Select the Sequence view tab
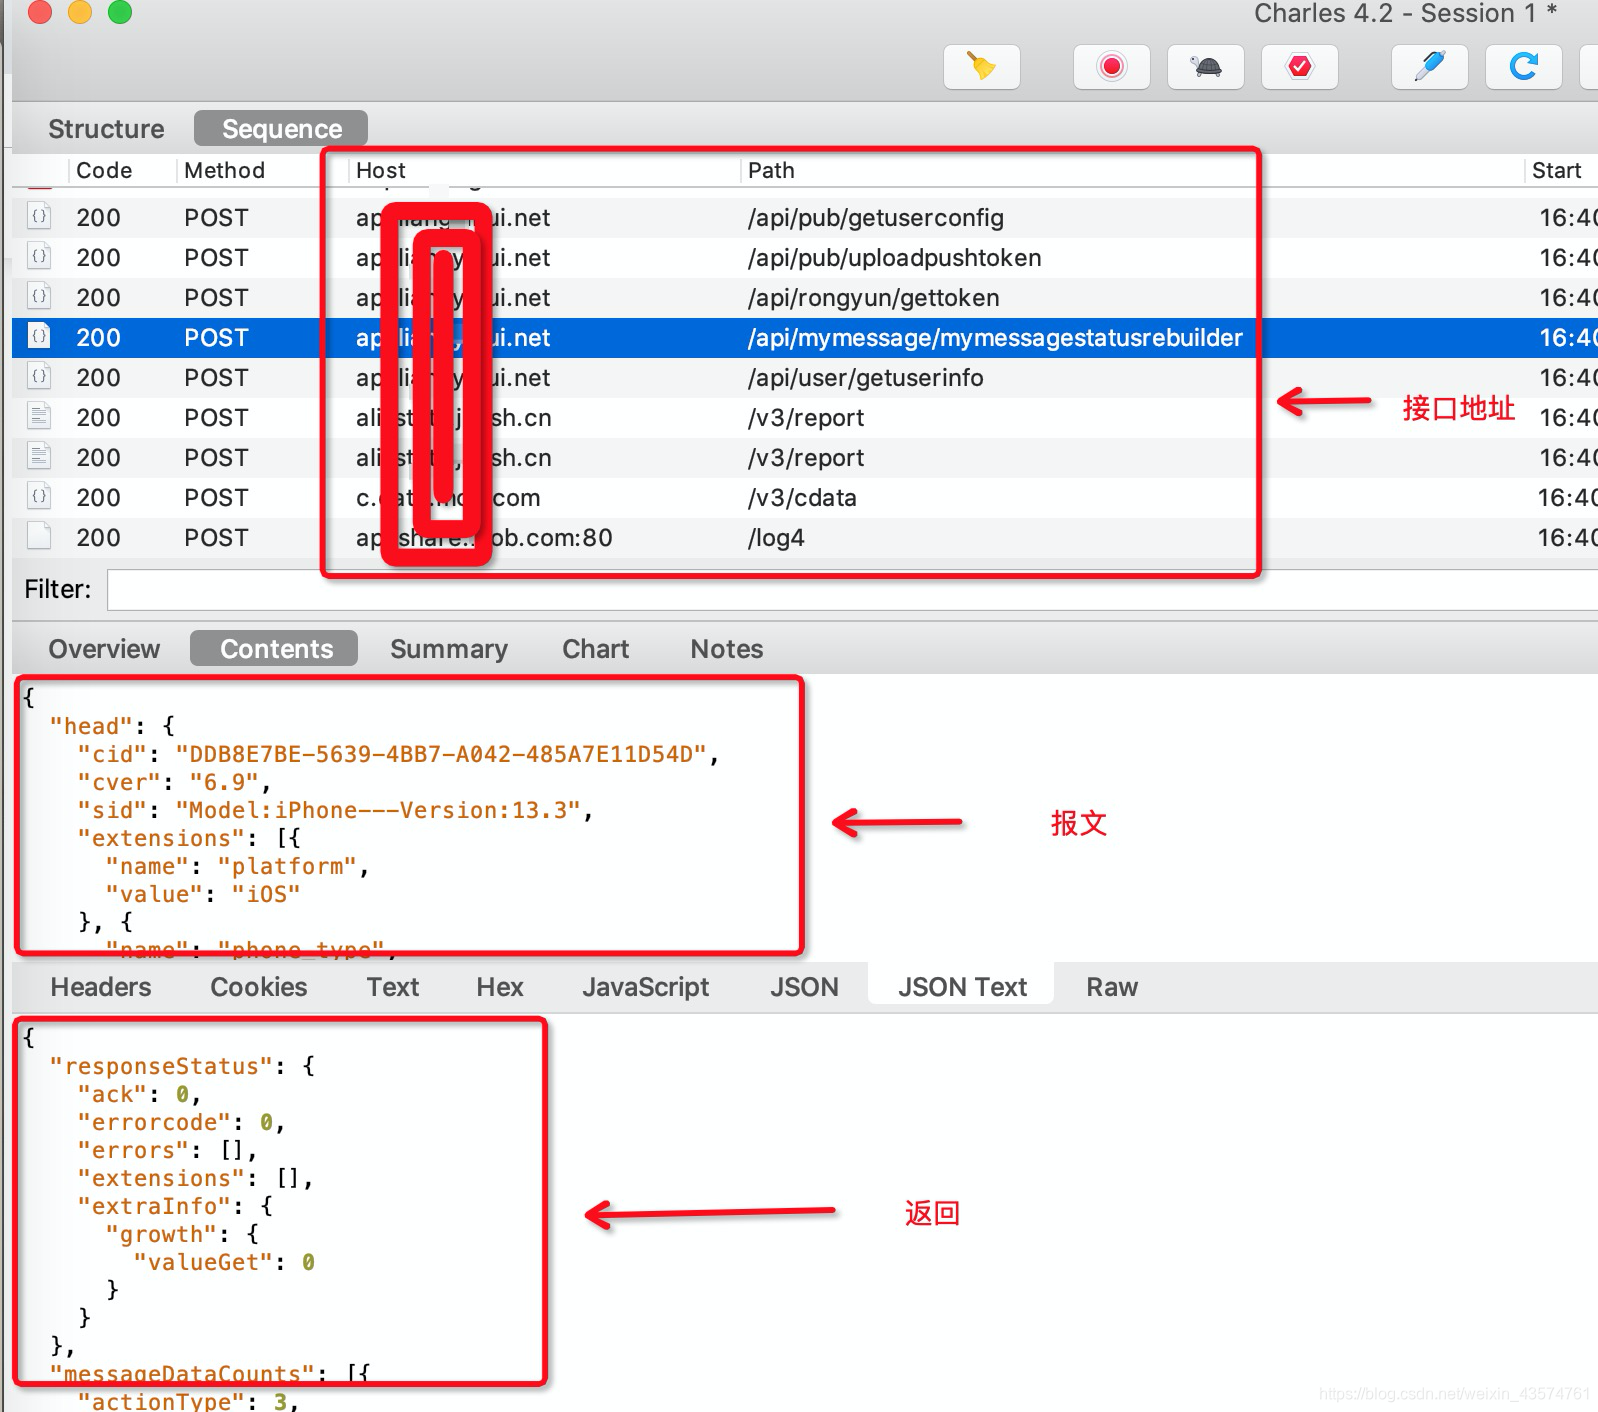Screen dimensions: 1598x1412 pos(281,129)
